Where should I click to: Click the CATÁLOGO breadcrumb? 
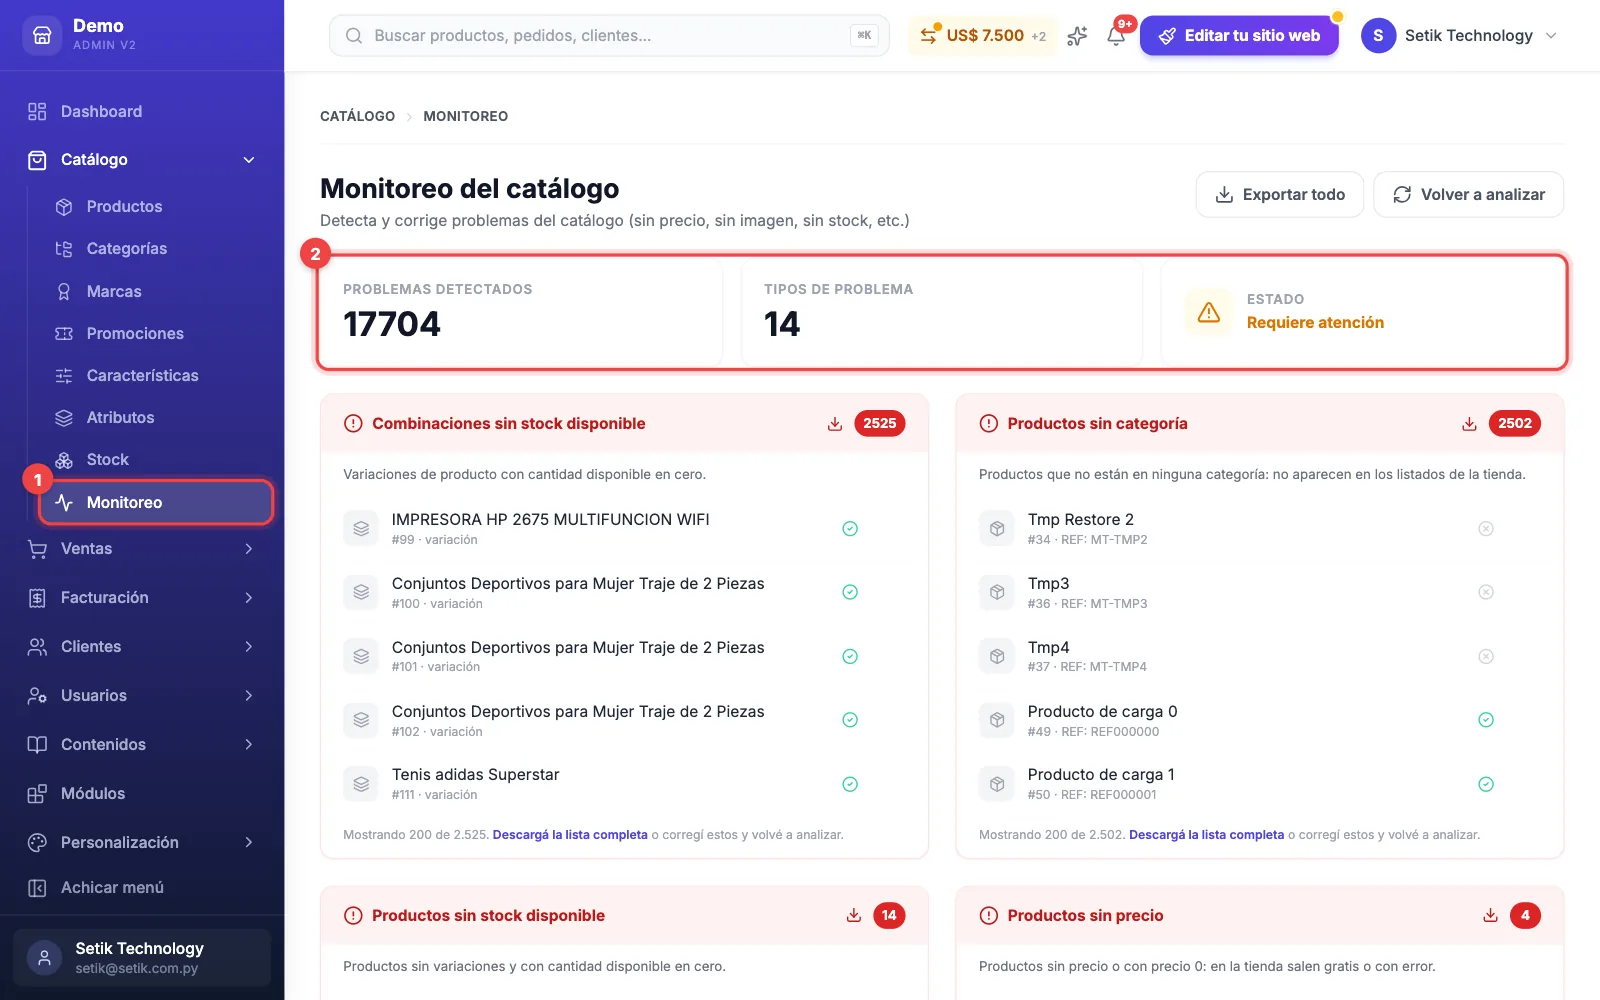(x=357, y=117)
